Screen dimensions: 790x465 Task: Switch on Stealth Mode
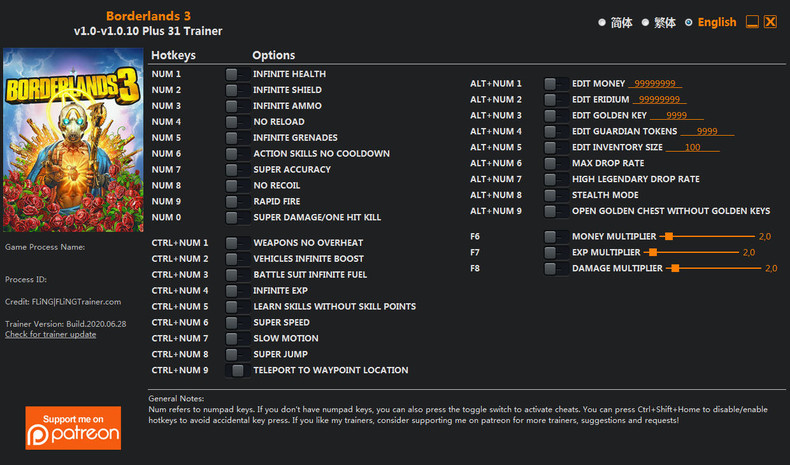click(556, 195)
